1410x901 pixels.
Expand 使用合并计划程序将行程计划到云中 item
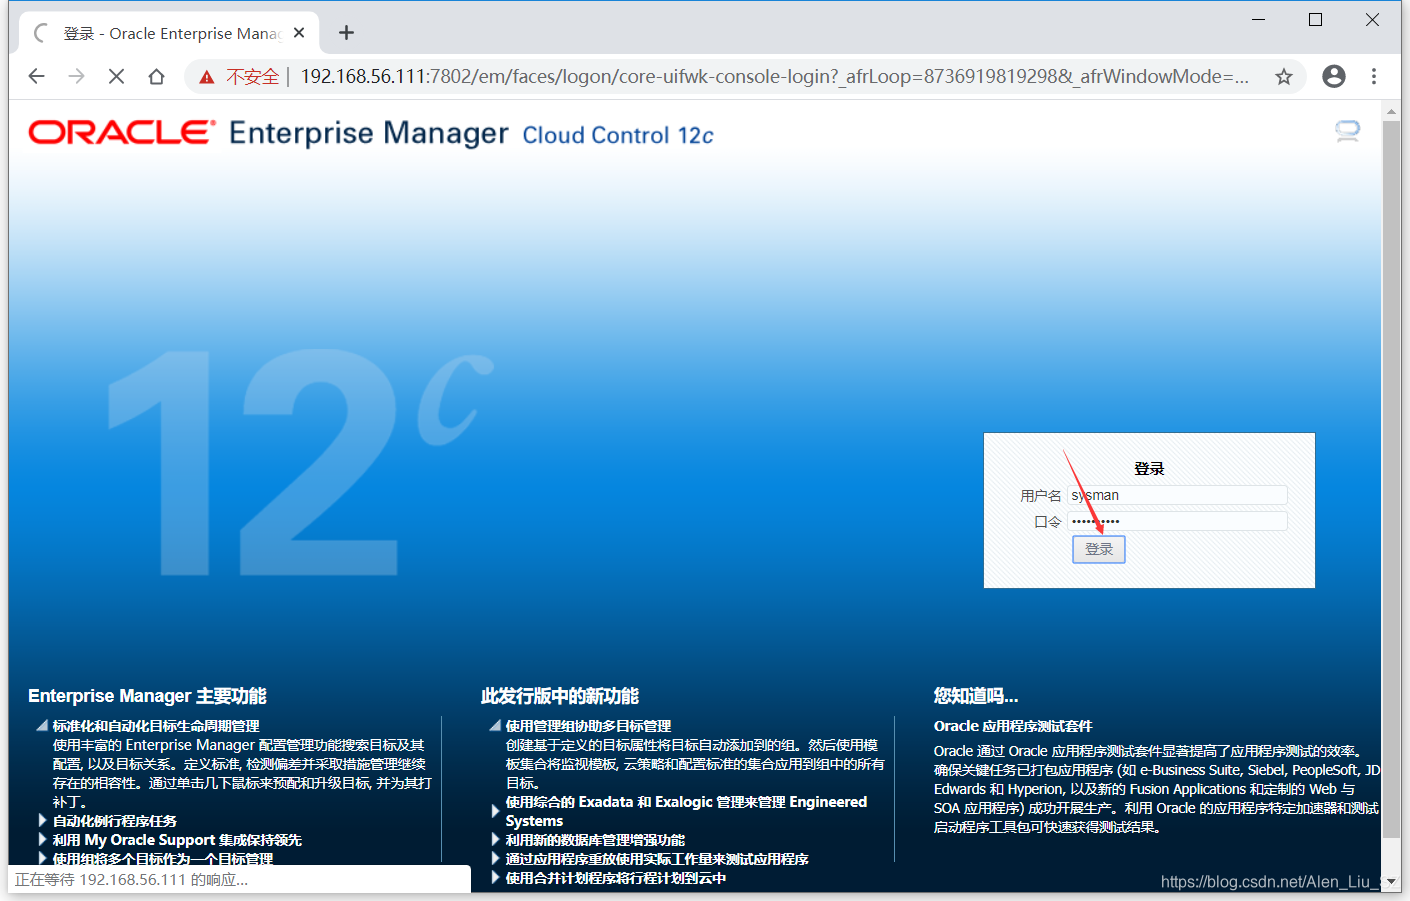click(495, 877)
